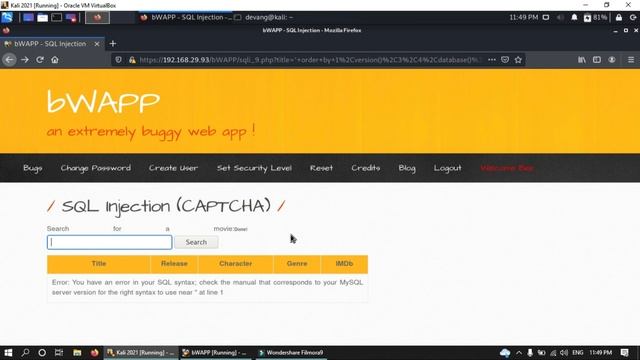The width and height of the screenshot is (640, 360).
Task: Open the Credits page
Action: pos(366,168)
